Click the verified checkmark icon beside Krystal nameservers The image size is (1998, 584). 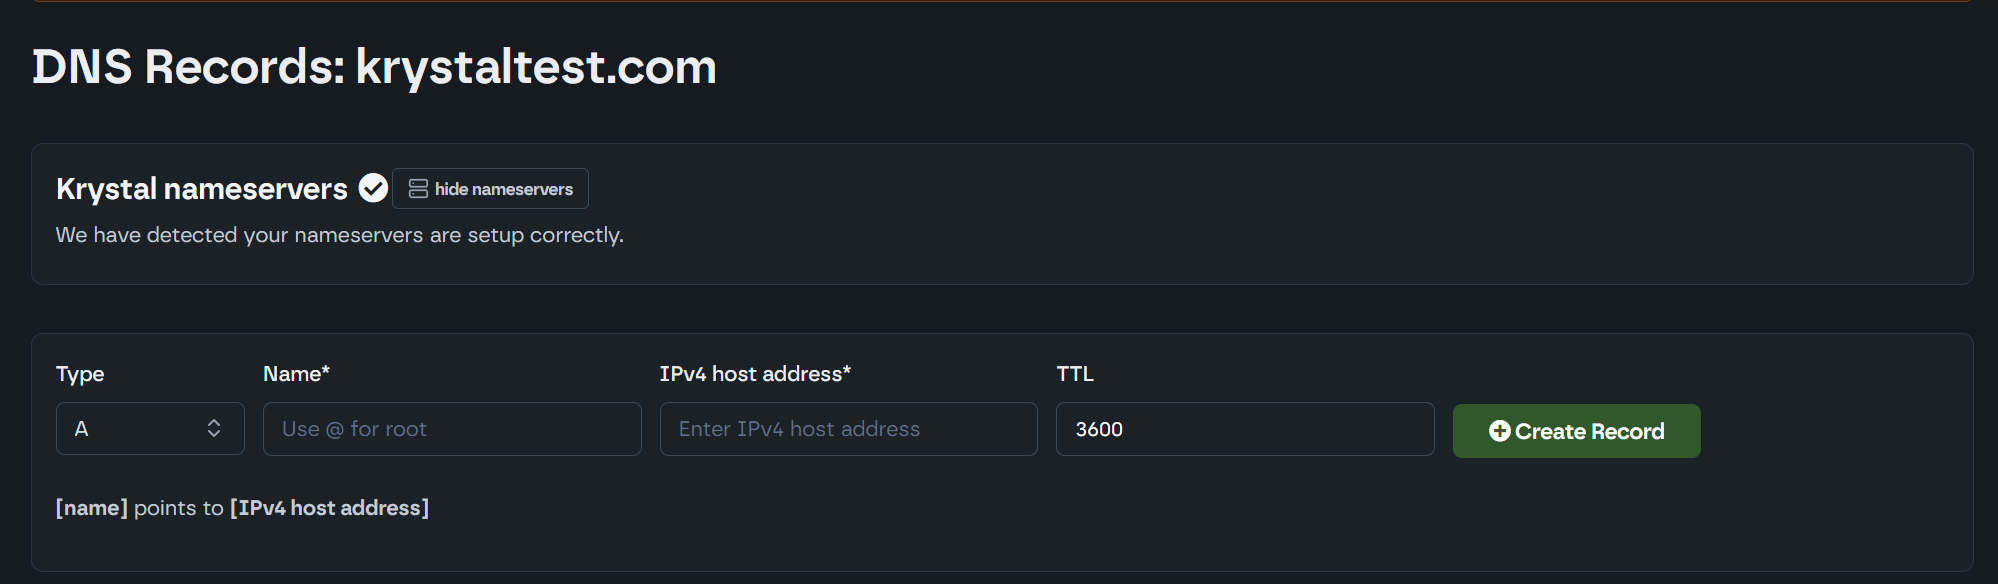[373, 188]
